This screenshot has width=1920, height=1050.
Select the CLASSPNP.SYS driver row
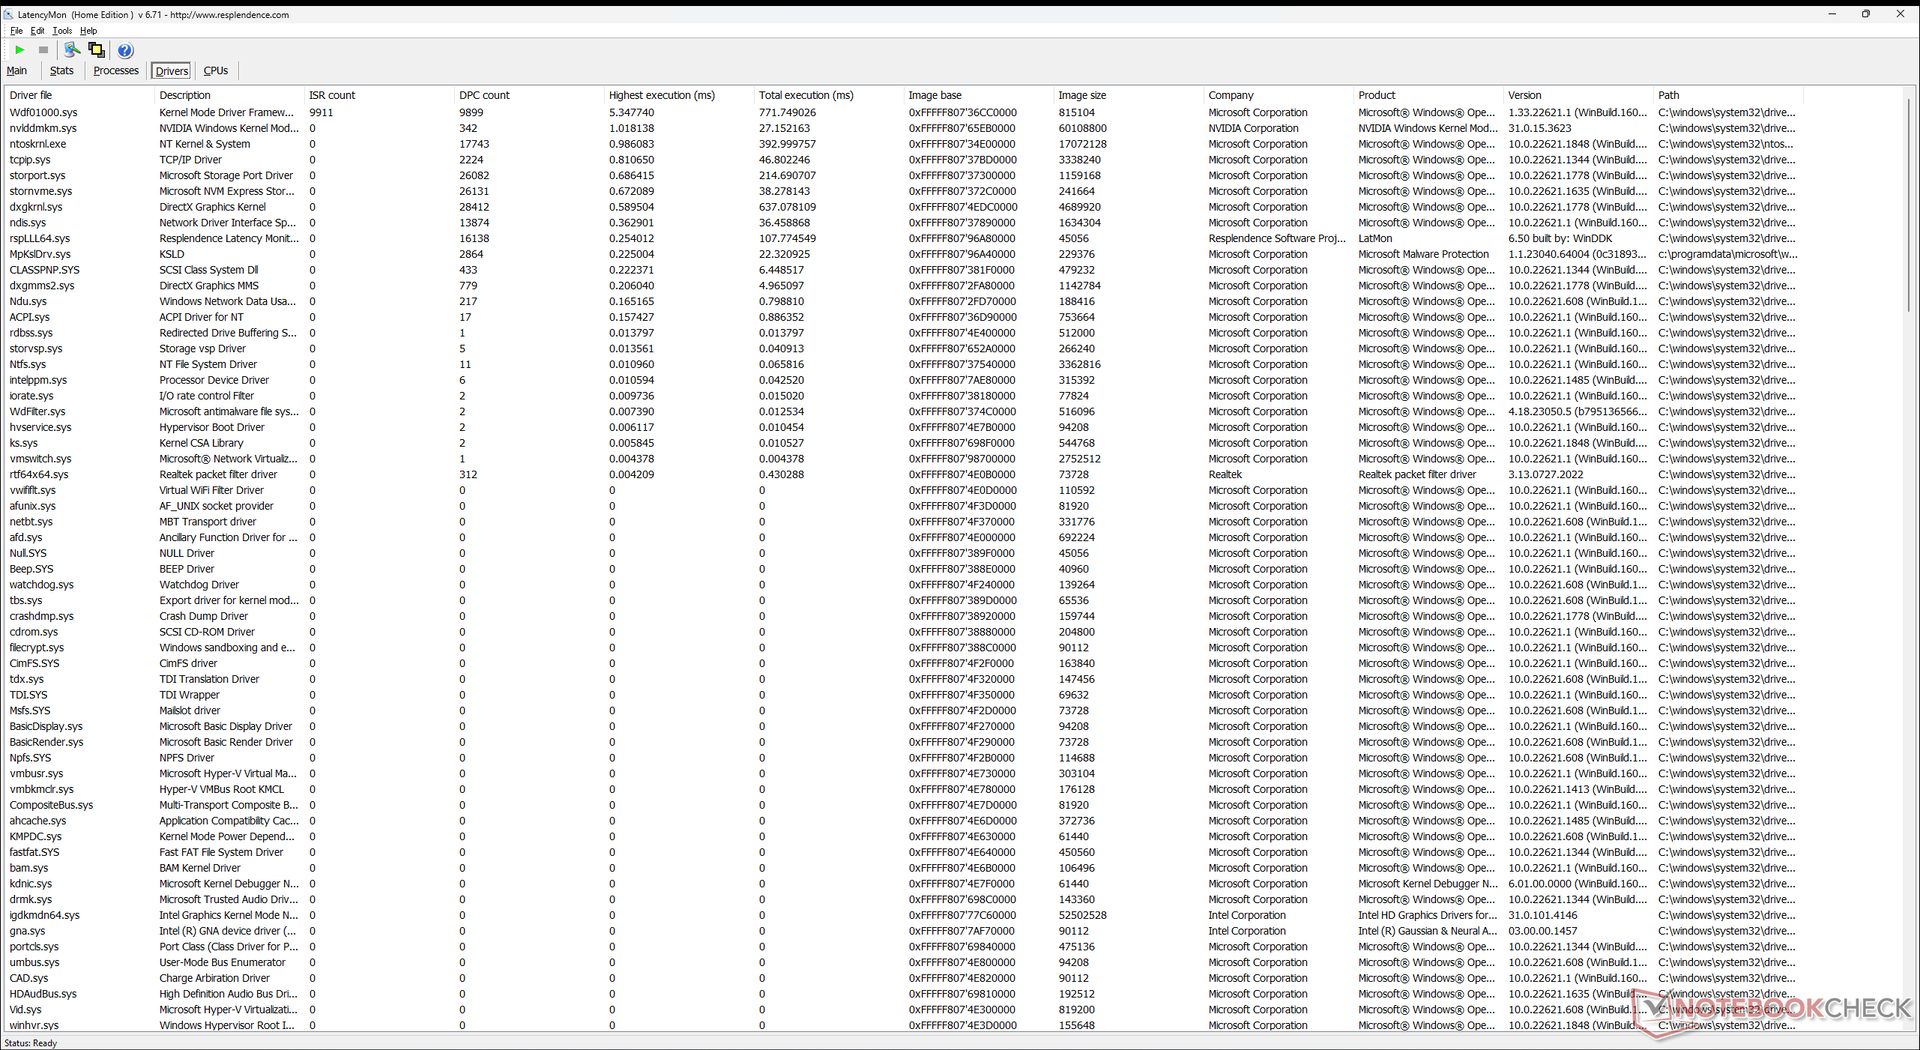pos(904,270)
